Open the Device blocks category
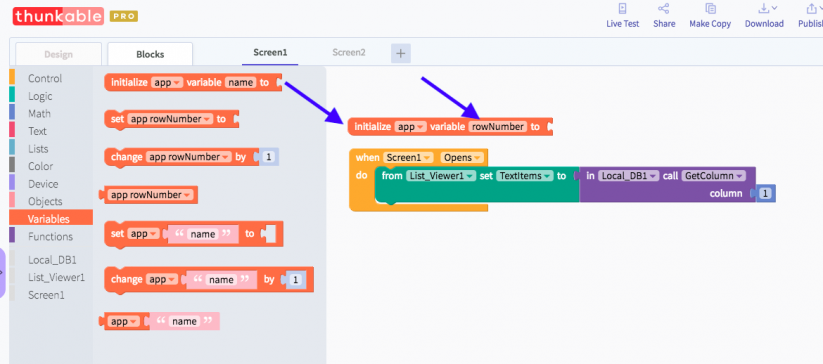 tap(43, 184)
